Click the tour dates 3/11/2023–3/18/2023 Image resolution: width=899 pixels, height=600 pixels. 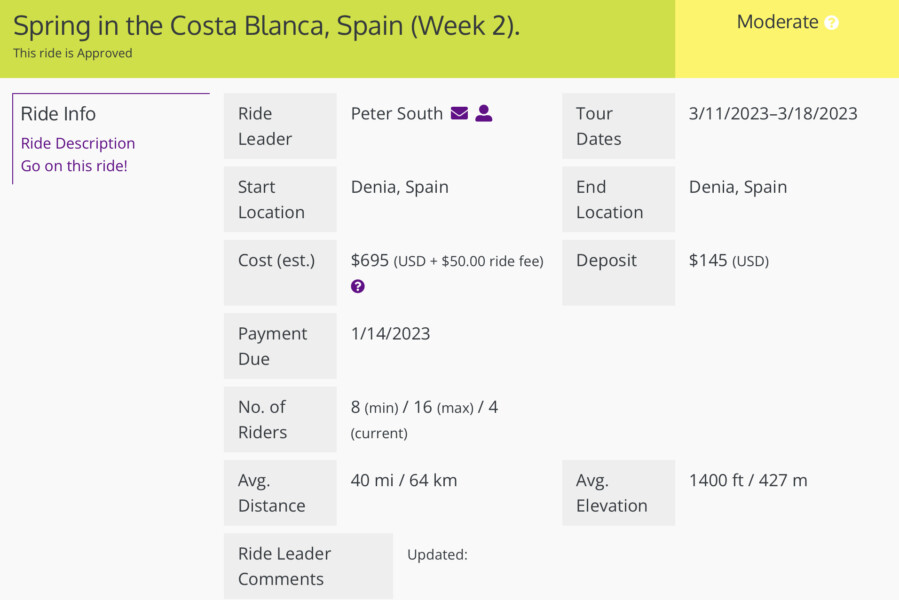pyautogui.click(x=773, y=114)
